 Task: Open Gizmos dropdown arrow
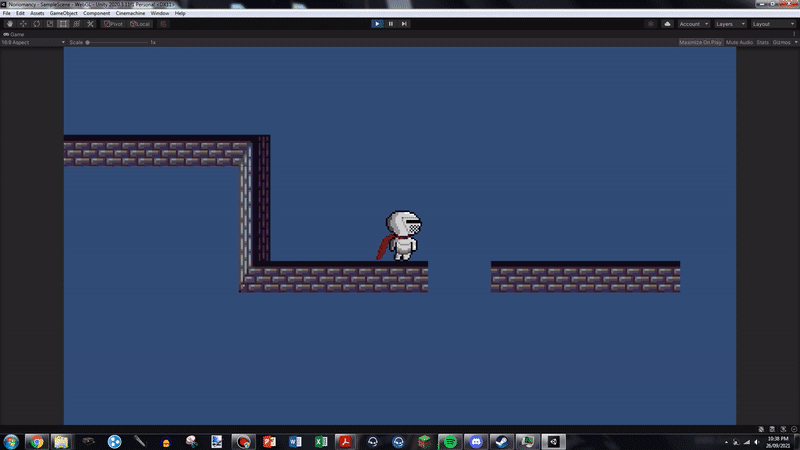(x=796, y=42)
